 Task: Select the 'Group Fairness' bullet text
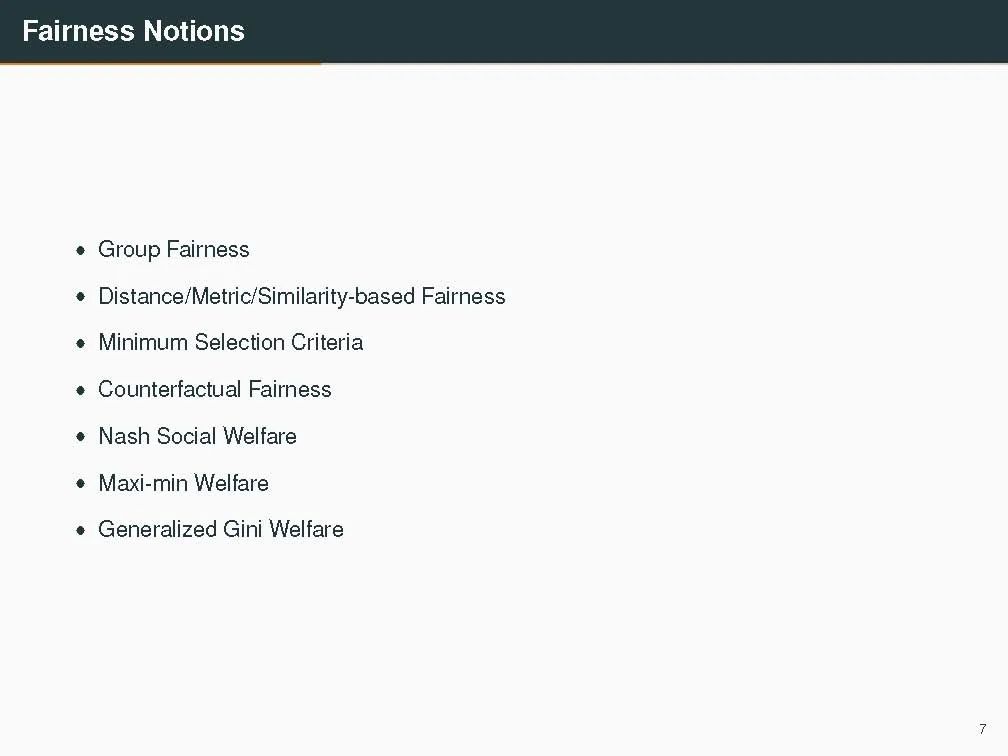click(x=174, y=249)
